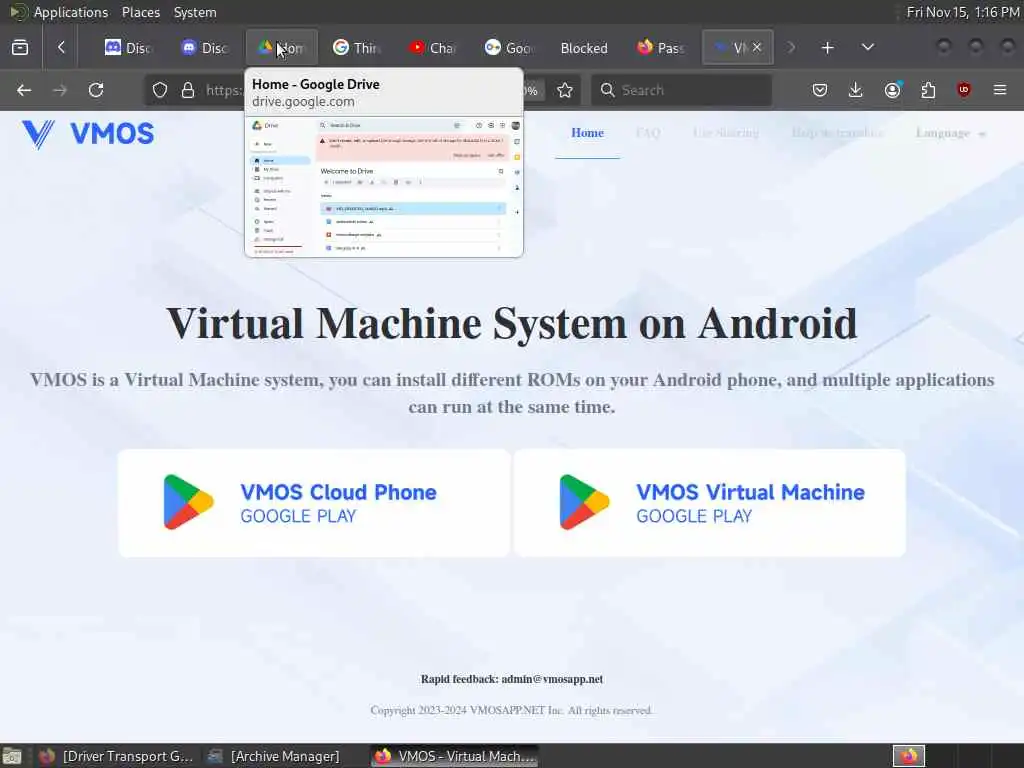Switch to the Firefox 'Pass' tab

[661, 48]
